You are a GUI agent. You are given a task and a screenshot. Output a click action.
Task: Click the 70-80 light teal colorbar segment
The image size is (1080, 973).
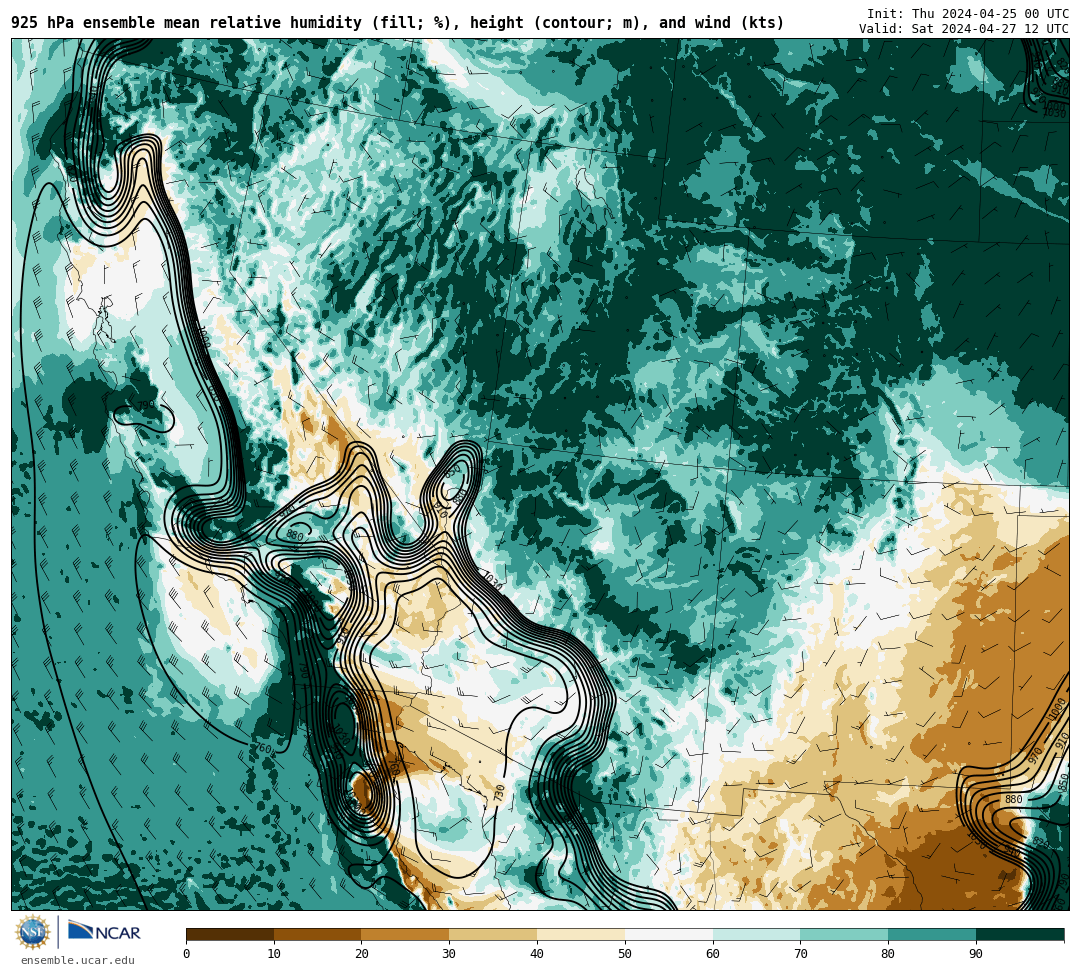pos(844,934)
